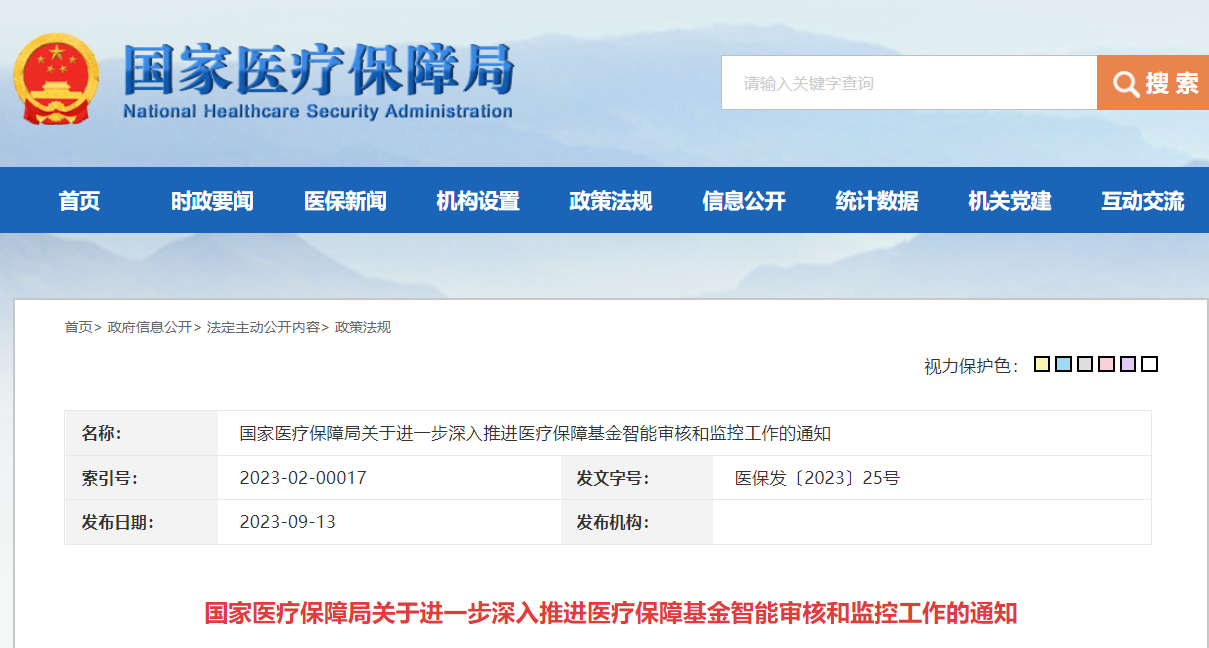
Task: Select the white eye-protection color
Action: (x=1150, y=364)
